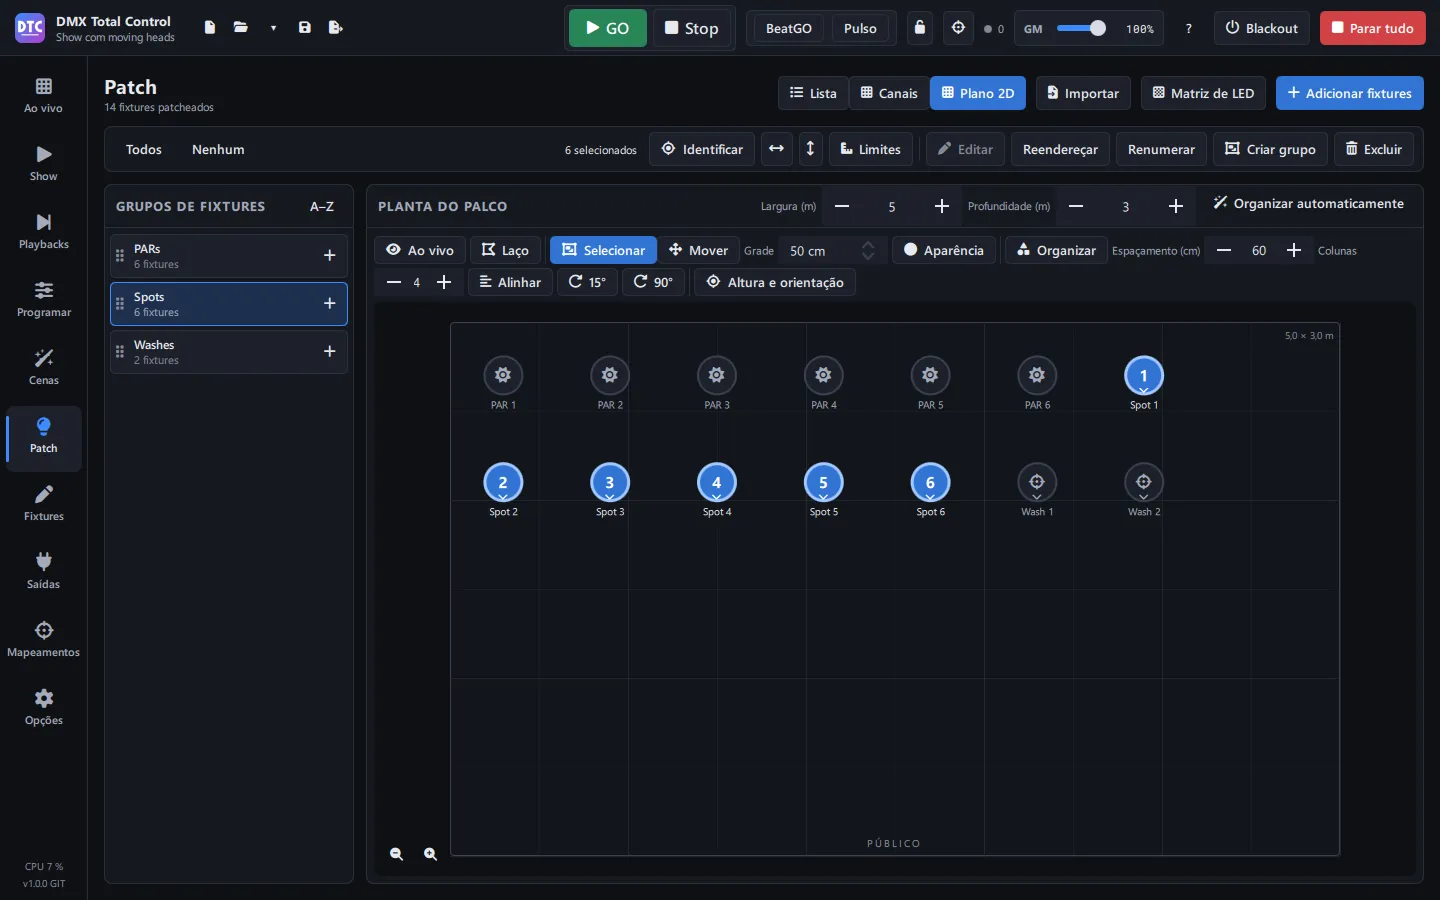
Task: Click the lock icon in top bar
Action: (x=920, y=28)
